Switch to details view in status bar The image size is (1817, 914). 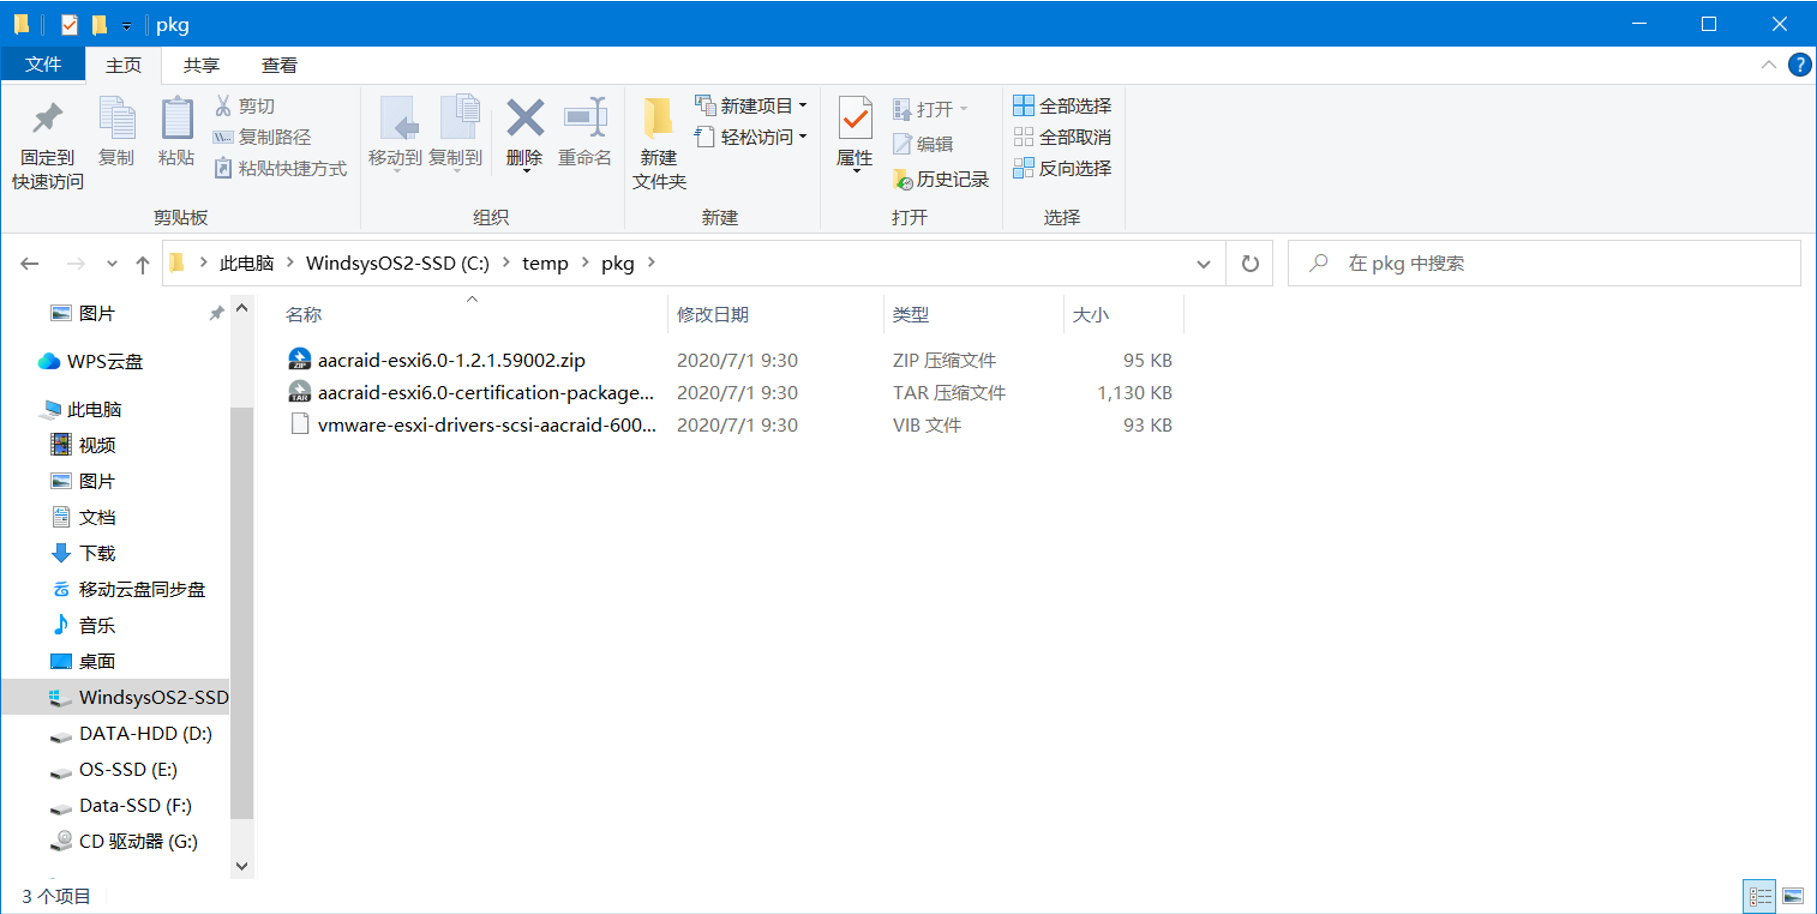[x=1760, y=896]
